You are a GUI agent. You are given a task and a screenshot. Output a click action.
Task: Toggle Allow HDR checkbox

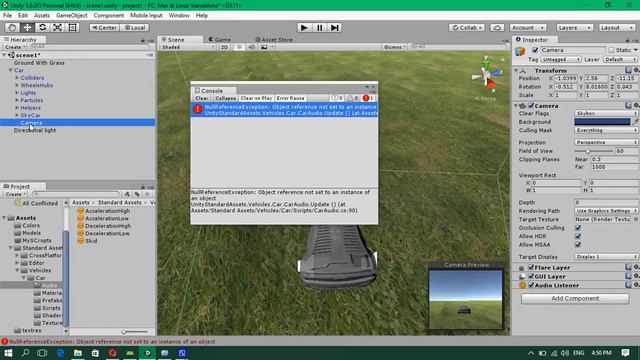[578, 236]
